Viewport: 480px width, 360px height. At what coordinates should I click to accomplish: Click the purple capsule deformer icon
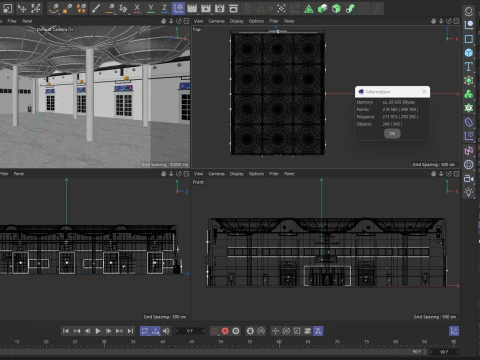469,122
